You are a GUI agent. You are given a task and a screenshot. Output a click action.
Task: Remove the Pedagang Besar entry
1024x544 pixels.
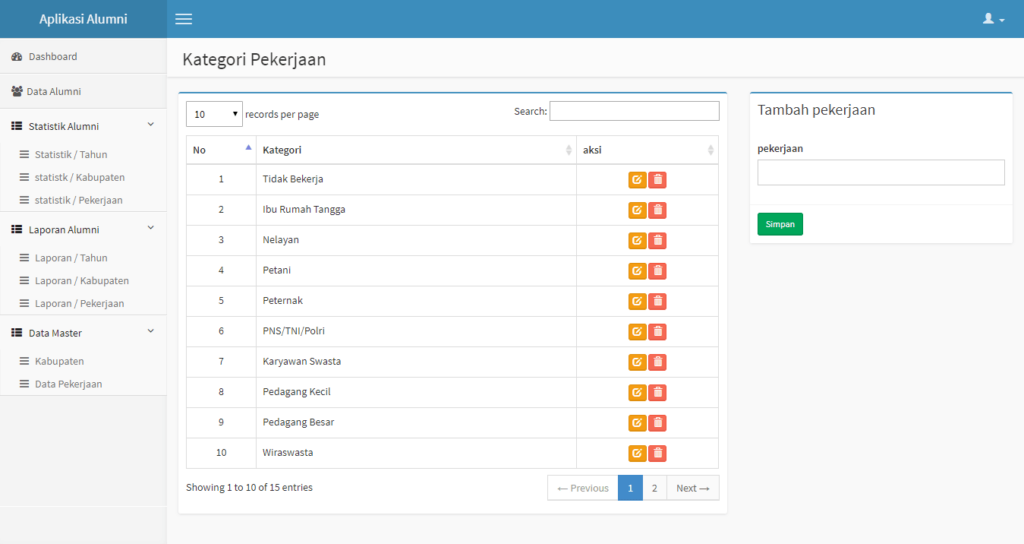(x=657, y=423)
